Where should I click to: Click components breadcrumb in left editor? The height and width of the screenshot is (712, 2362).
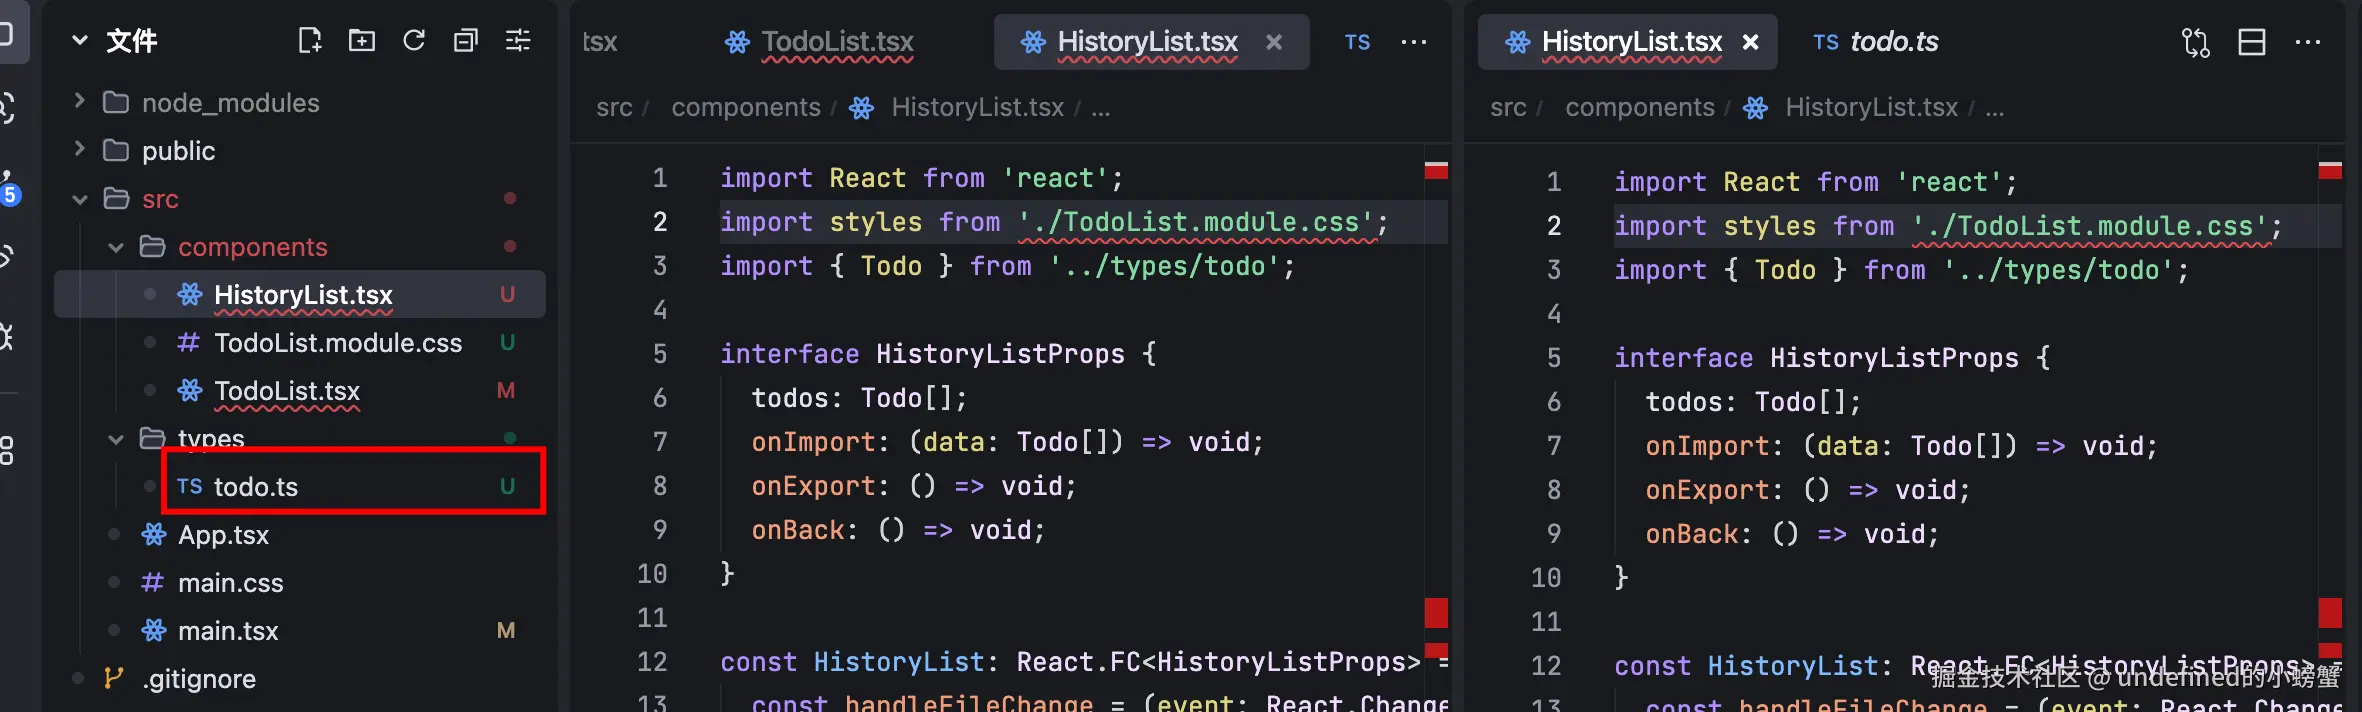(746, 107)
